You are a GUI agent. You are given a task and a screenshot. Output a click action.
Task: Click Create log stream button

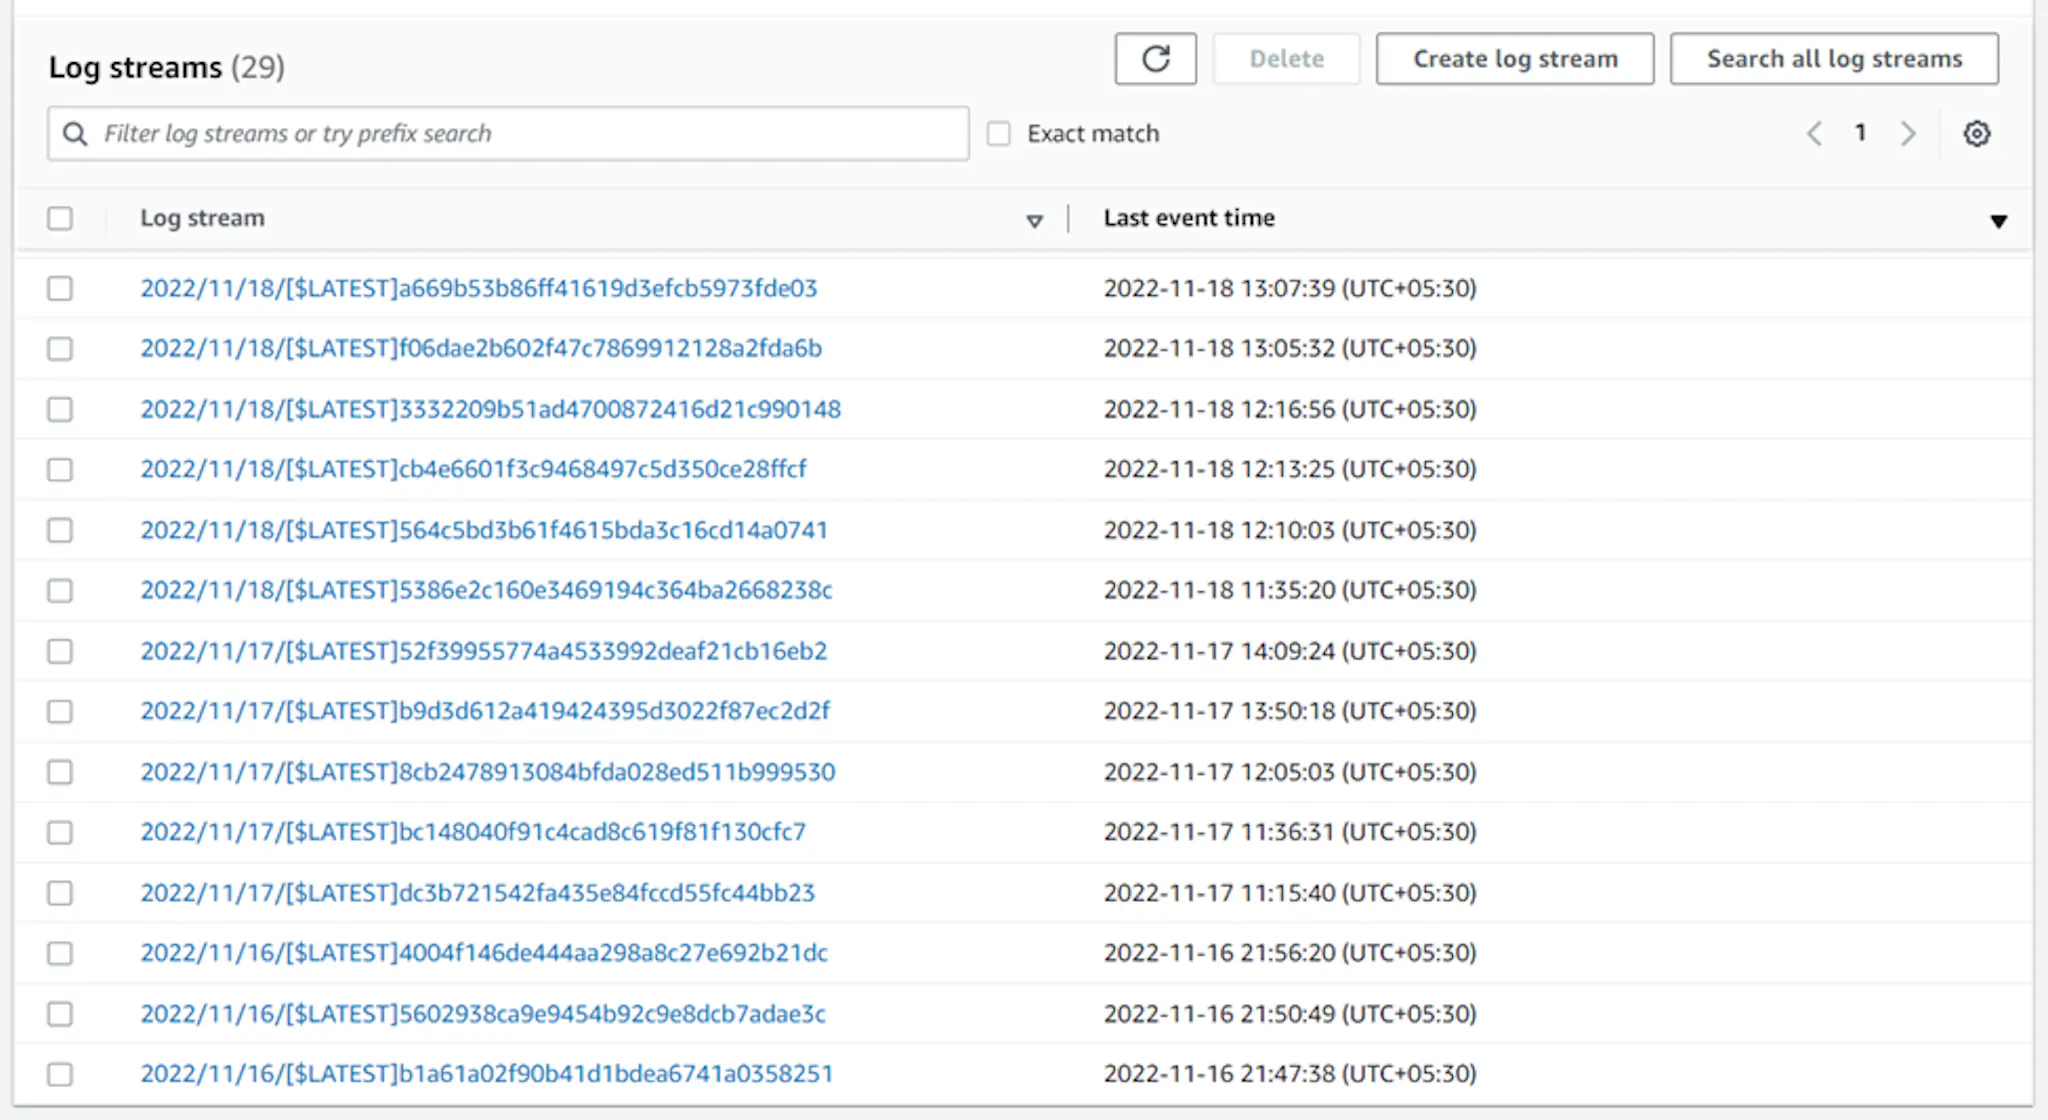[1515, 59]
